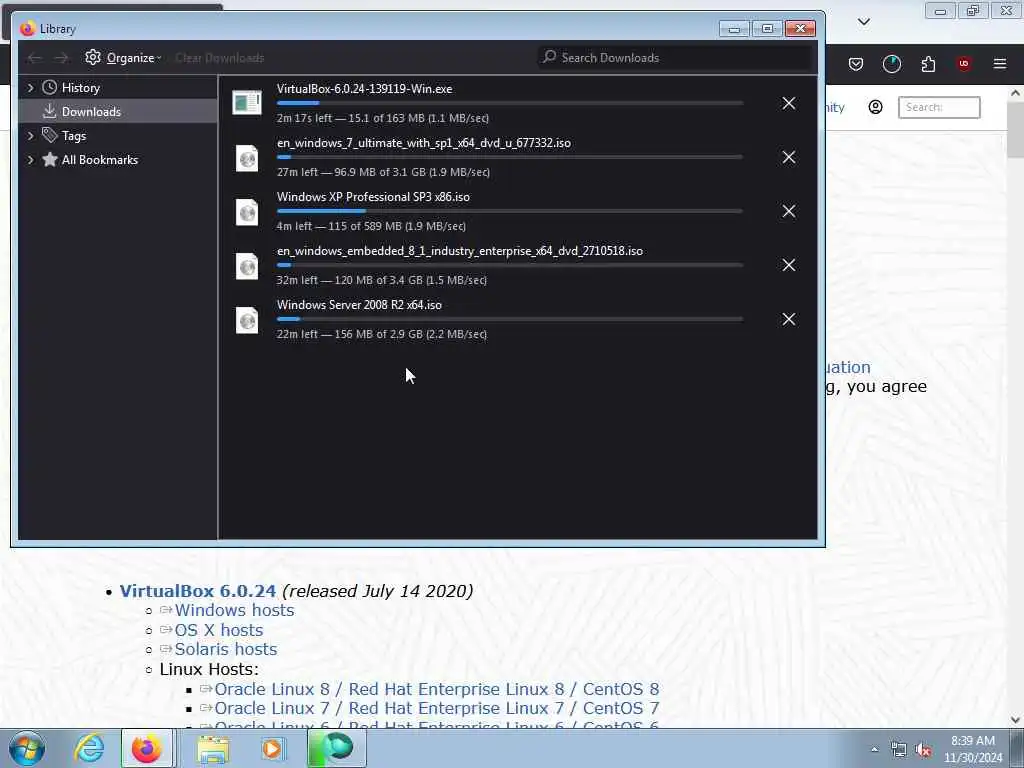The width and height of the screenshot is (1024, 768).
Task: Open the Organize dropdown menu
Action: pos(123,58)
